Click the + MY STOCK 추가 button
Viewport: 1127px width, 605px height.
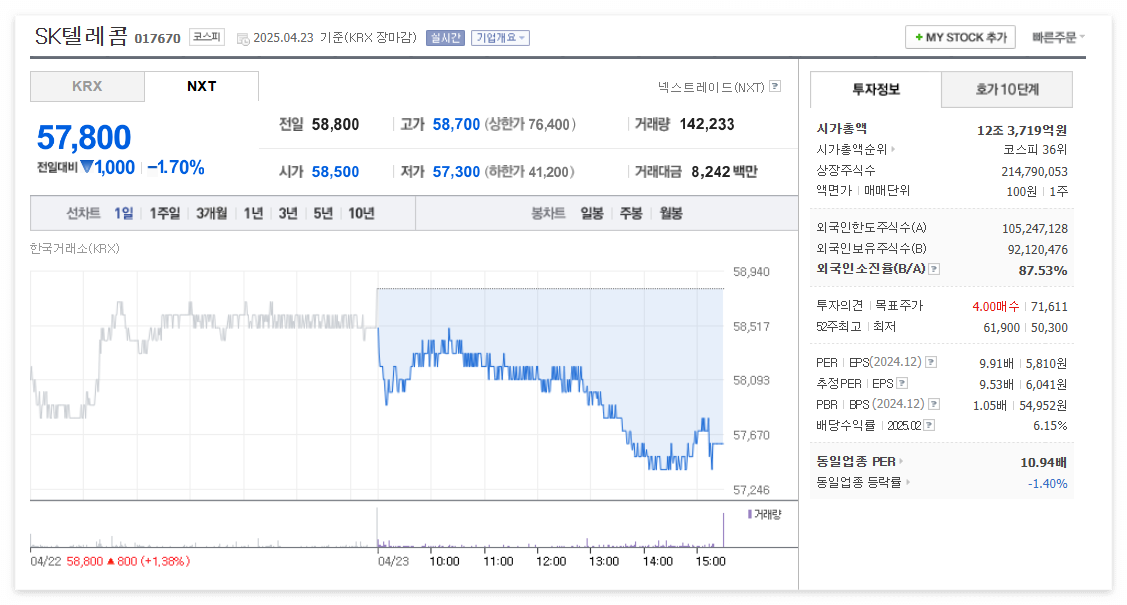[959, 37]
